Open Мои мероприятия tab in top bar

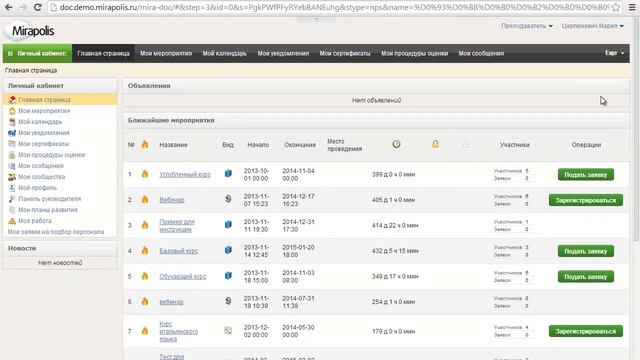point(166,53)
